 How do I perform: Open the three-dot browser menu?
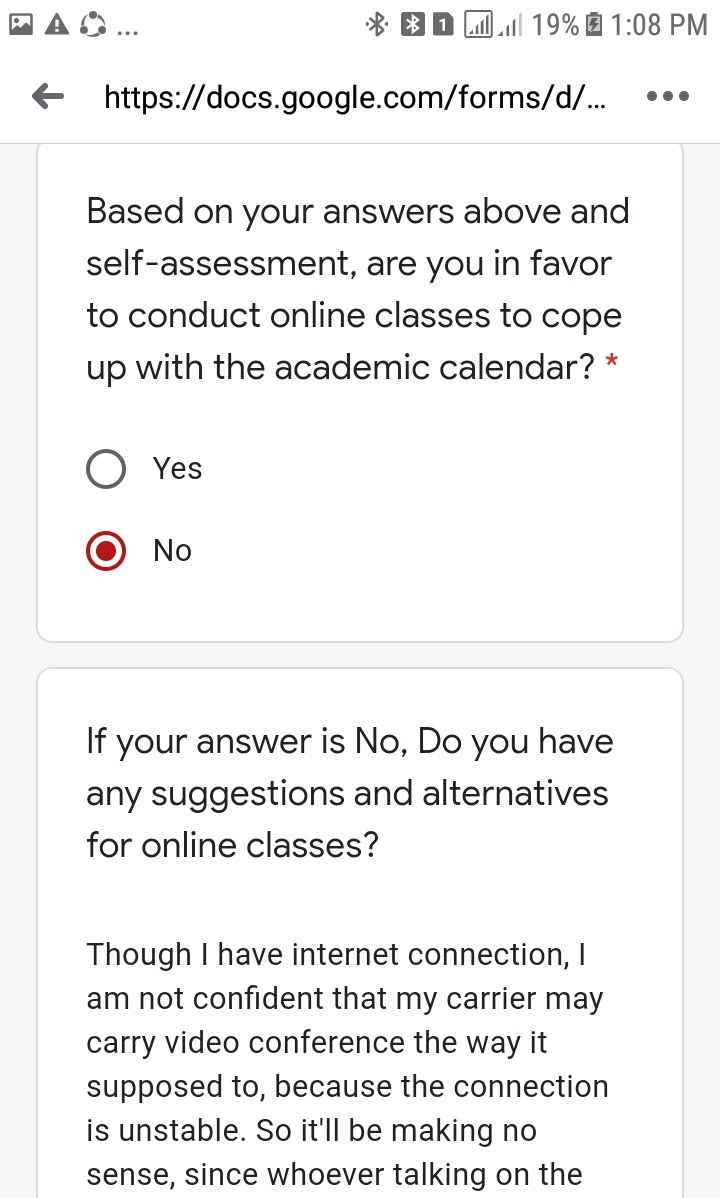(667, 97)
